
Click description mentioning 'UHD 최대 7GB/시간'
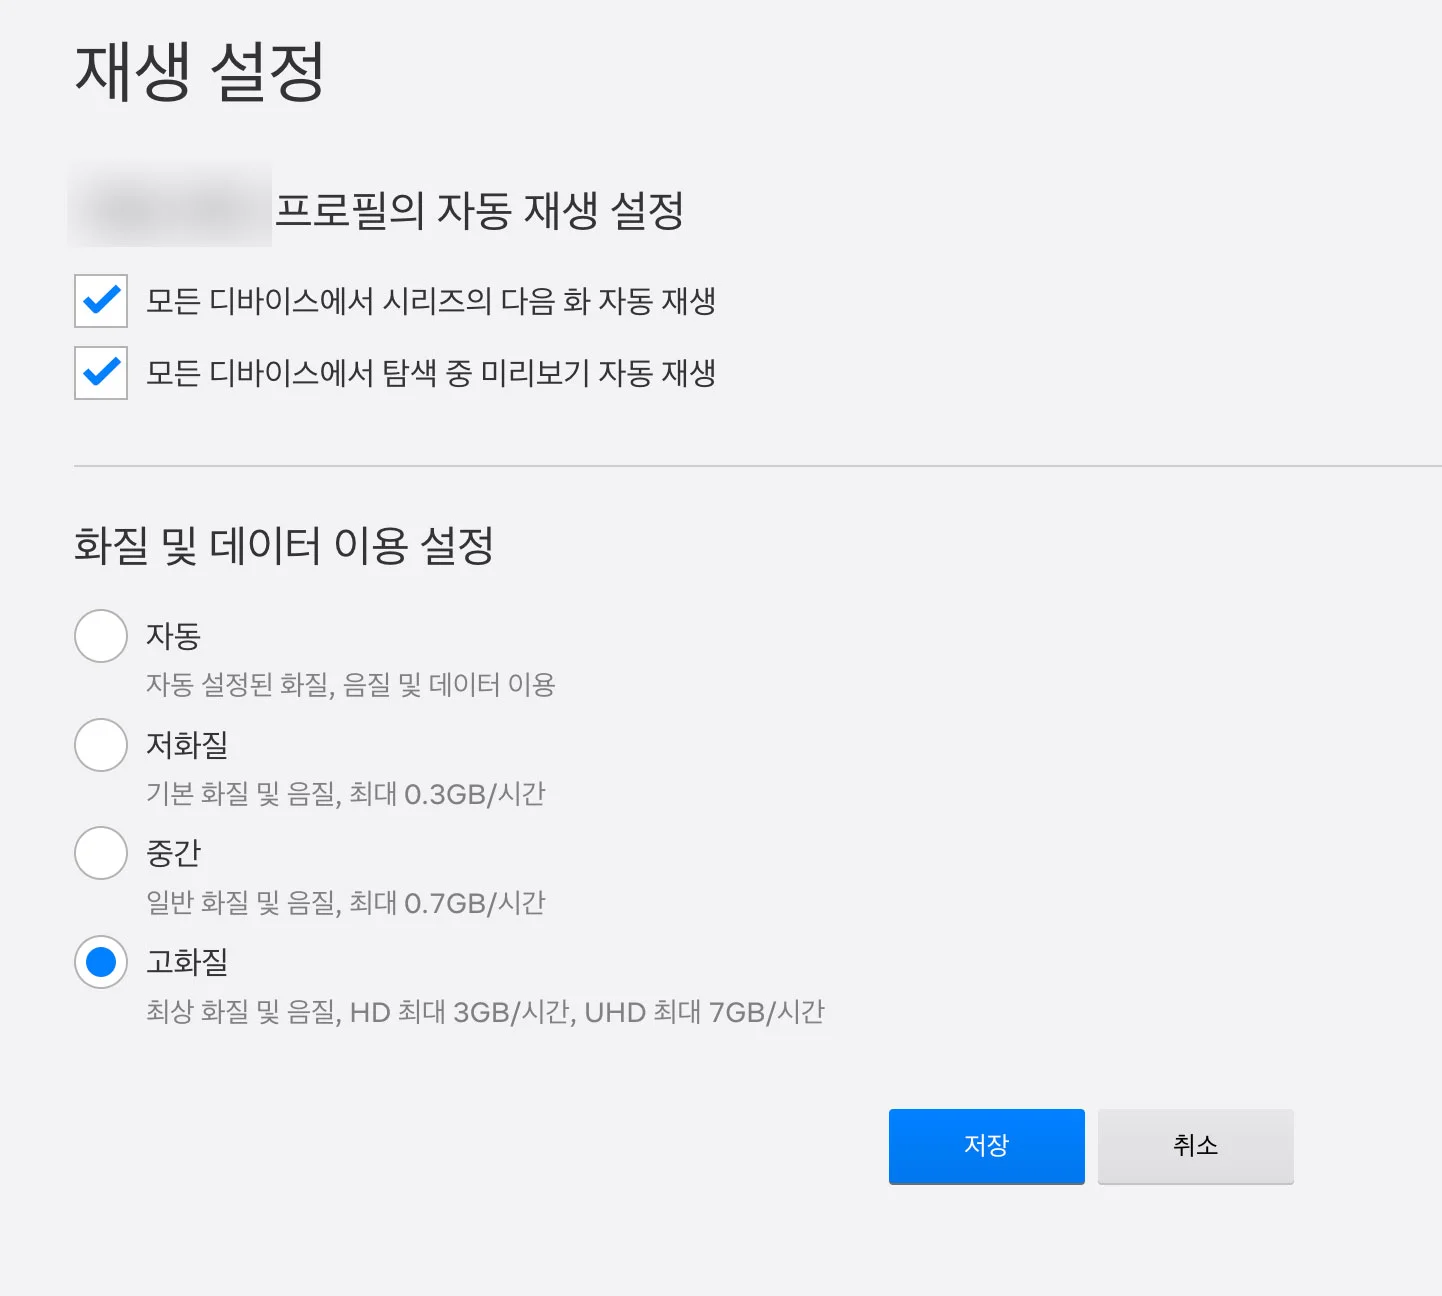[486, 1012]
